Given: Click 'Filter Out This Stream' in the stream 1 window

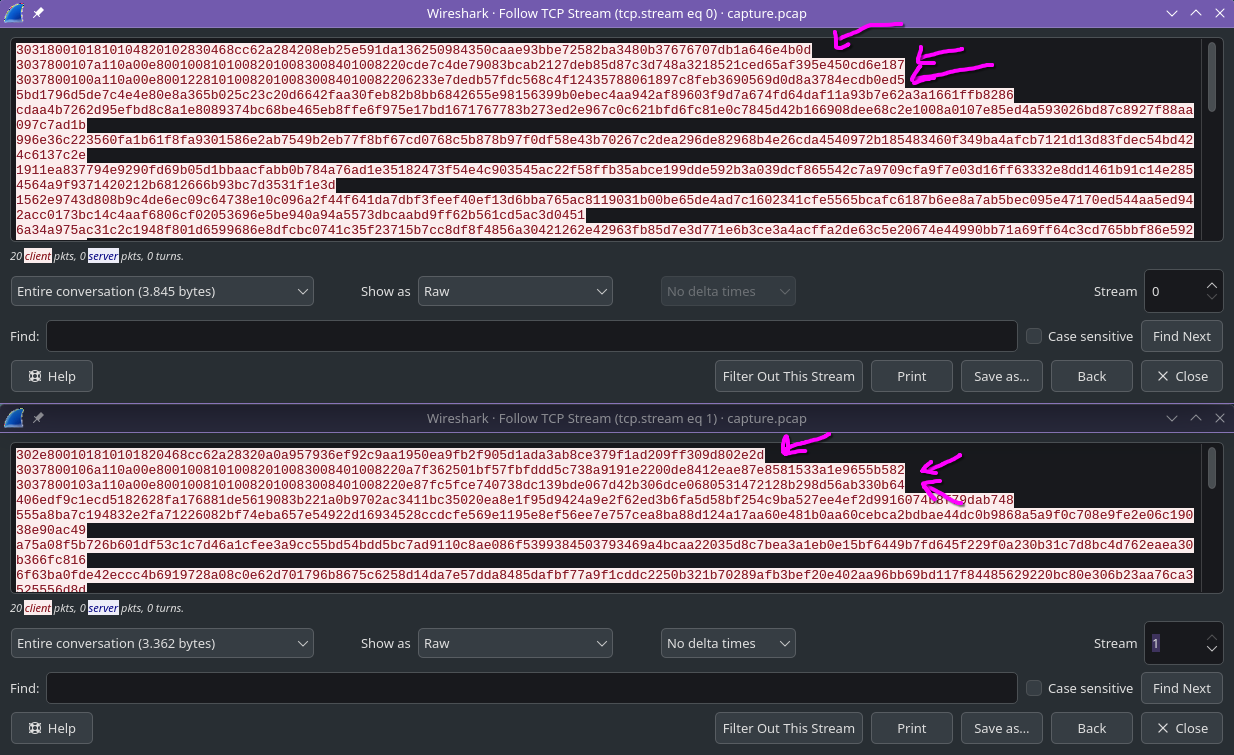Looking at the screenshot, I should point(789,728).
